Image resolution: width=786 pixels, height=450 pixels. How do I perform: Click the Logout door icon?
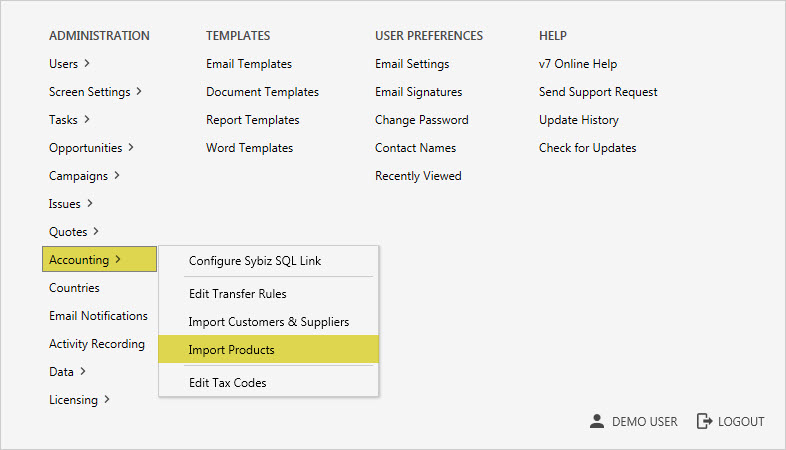704,421
